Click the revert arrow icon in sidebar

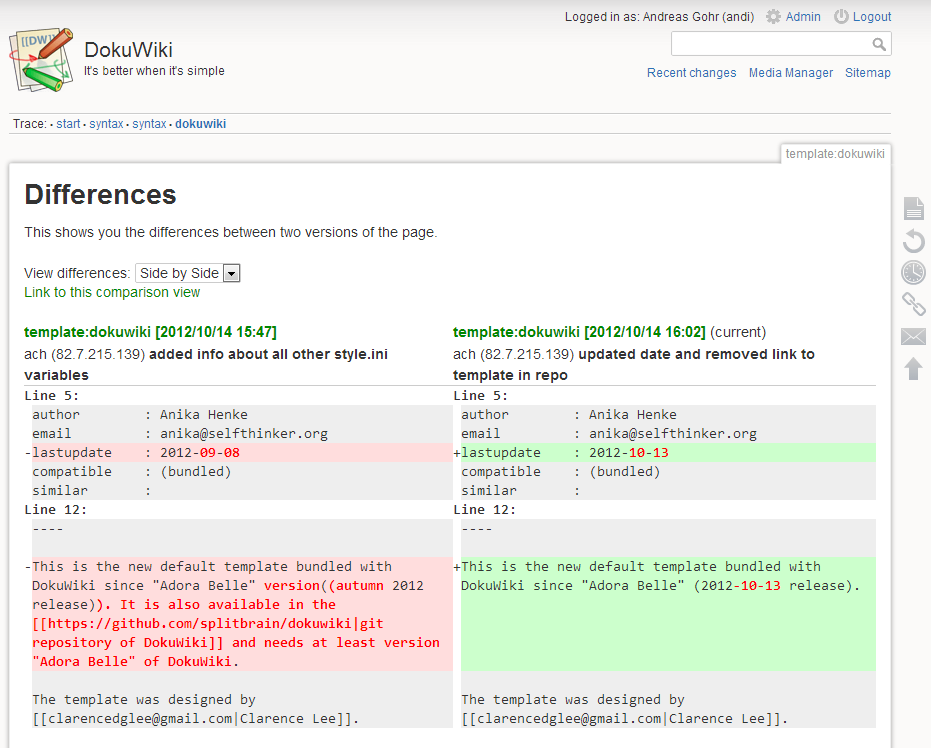(913, 240)
